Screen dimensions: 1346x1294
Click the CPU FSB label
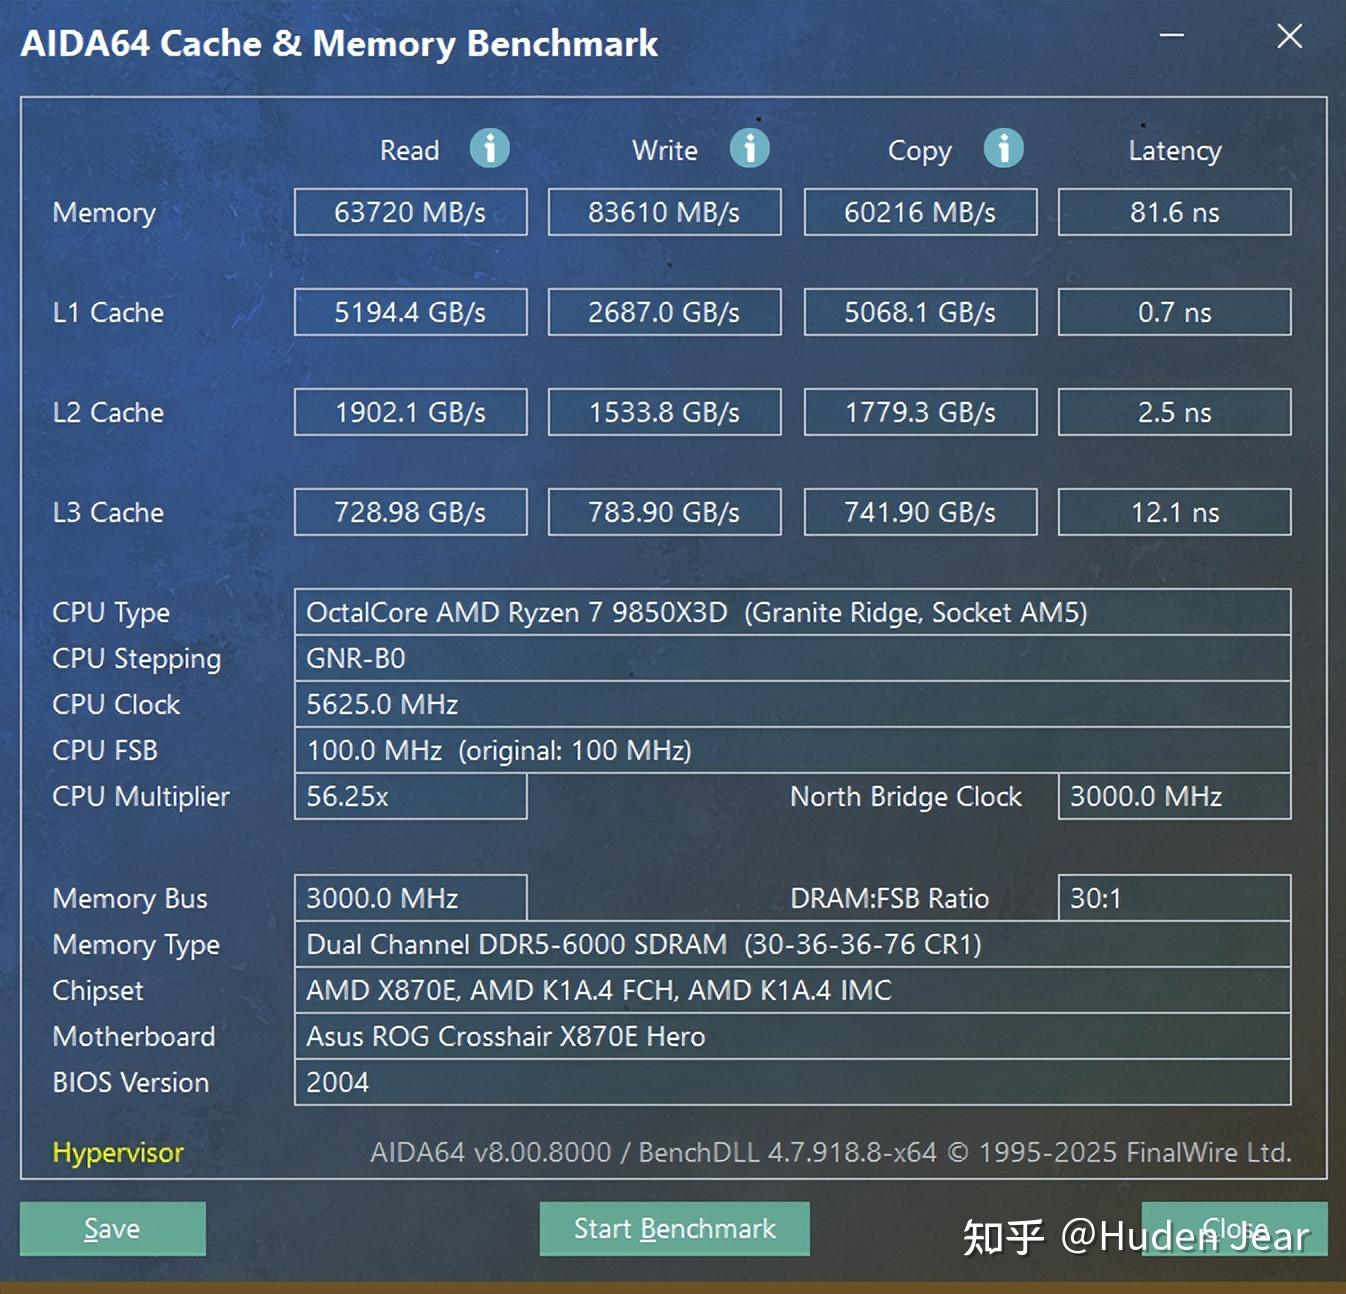coord(105,750)
